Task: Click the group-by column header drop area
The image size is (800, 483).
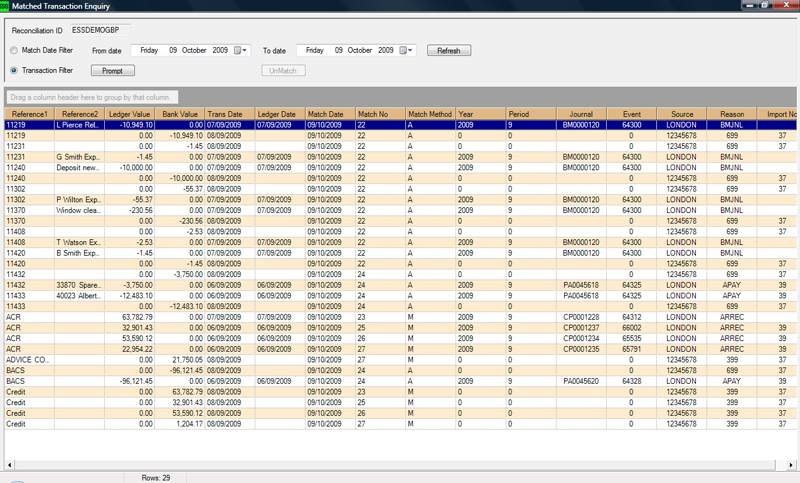Action: [92, 97]
